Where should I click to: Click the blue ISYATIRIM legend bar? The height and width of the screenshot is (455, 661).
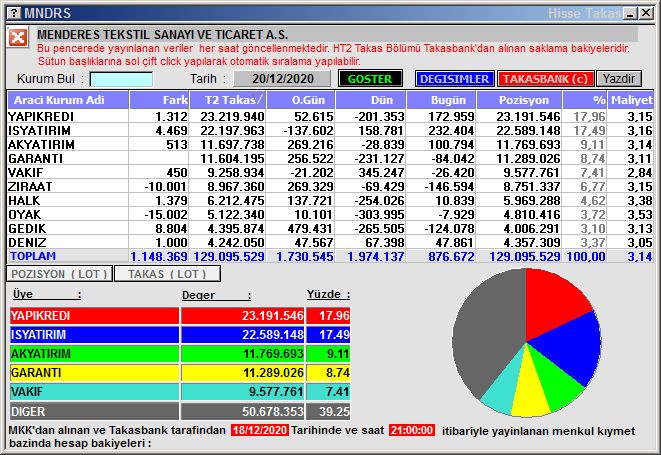pyautogui.click(x=94, y=335)
